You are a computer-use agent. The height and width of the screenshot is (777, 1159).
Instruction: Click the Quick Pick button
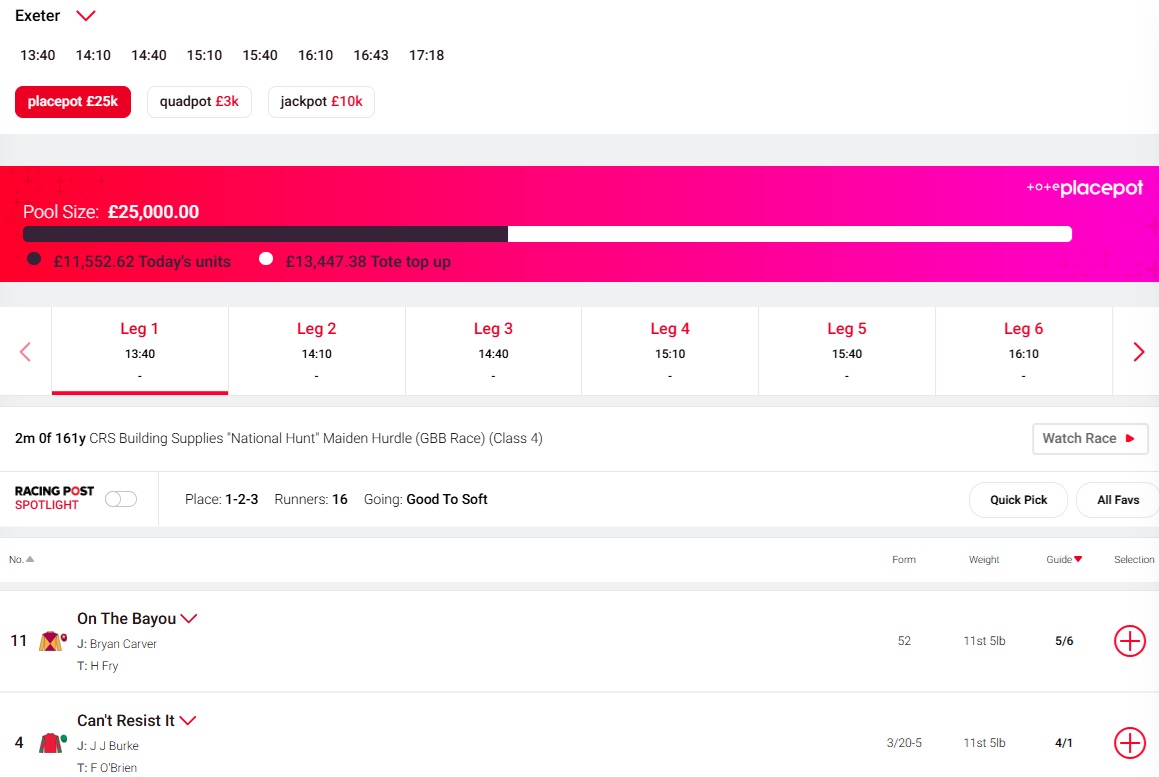coord(1018,500)
